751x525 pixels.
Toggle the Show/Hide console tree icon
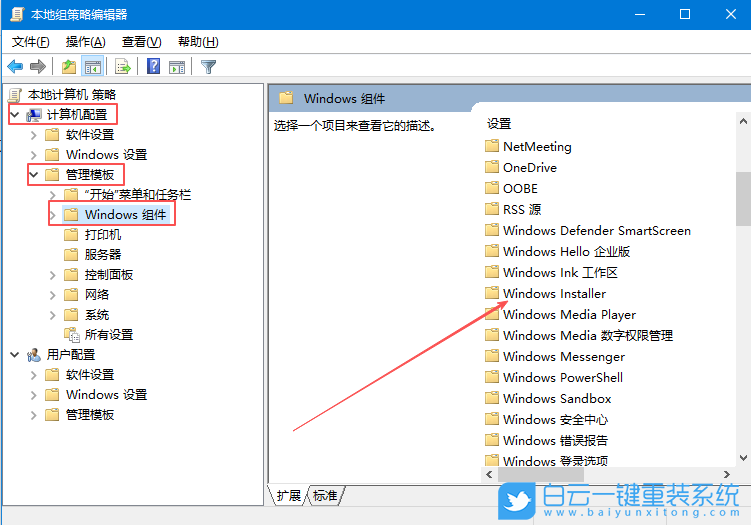pyautogui.click(x=93, y=67)
